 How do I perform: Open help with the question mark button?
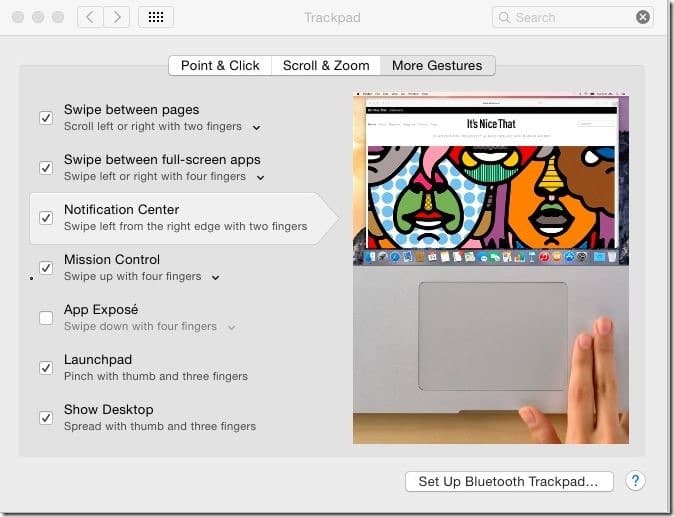[635, 481]
